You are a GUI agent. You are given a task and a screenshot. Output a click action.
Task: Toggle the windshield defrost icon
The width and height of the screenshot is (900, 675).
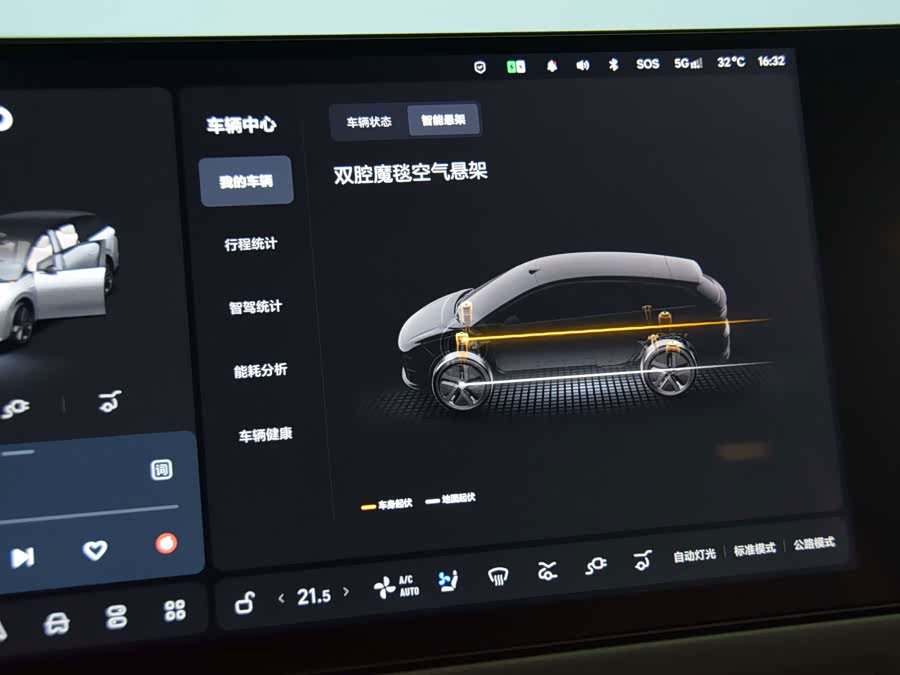pyautogui.click(x=498, y=576)
